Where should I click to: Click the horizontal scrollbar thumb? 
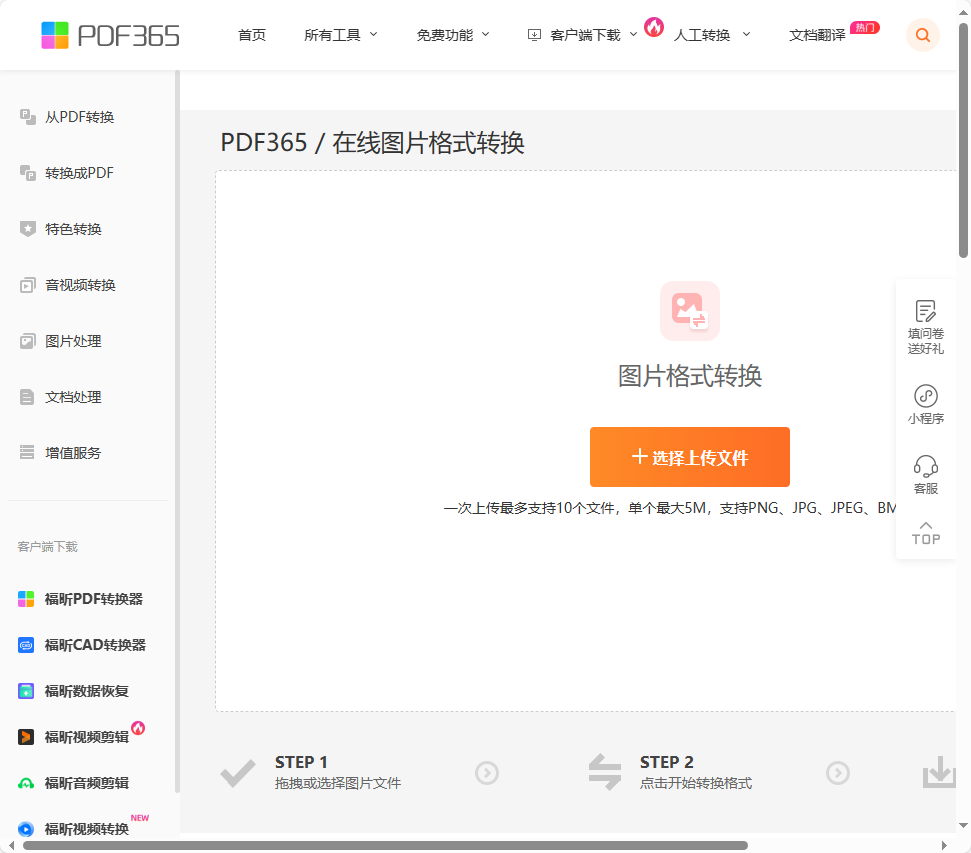385,846
